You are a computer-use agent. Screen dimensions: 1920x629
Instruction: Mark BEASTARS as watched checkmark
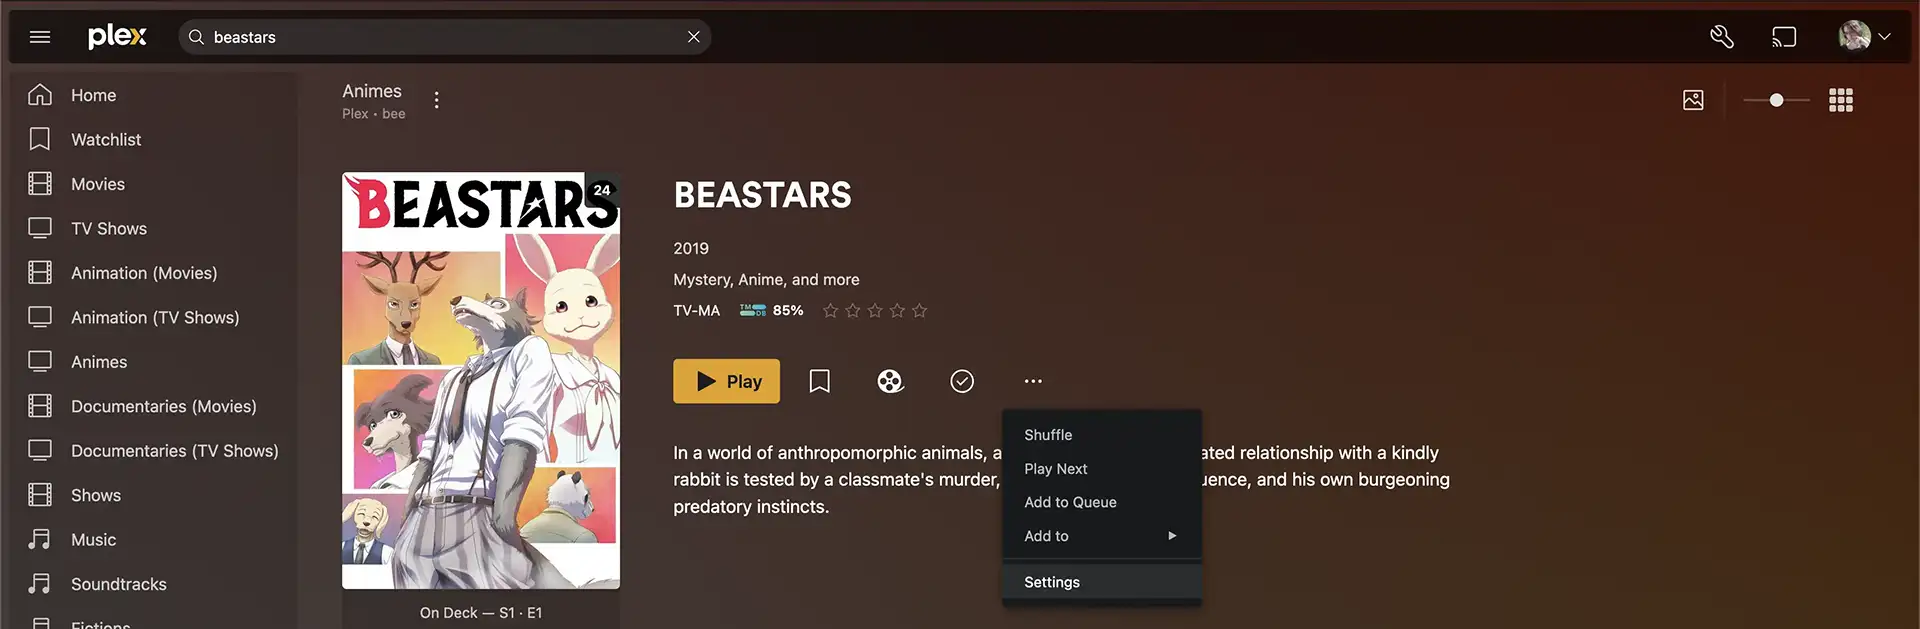[962, 381]
